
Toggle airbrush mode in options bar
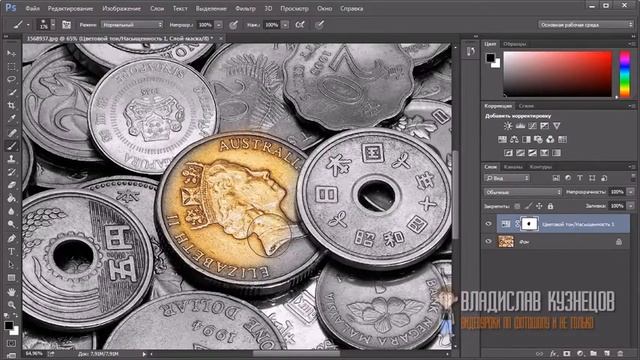[x=300, y=25]
